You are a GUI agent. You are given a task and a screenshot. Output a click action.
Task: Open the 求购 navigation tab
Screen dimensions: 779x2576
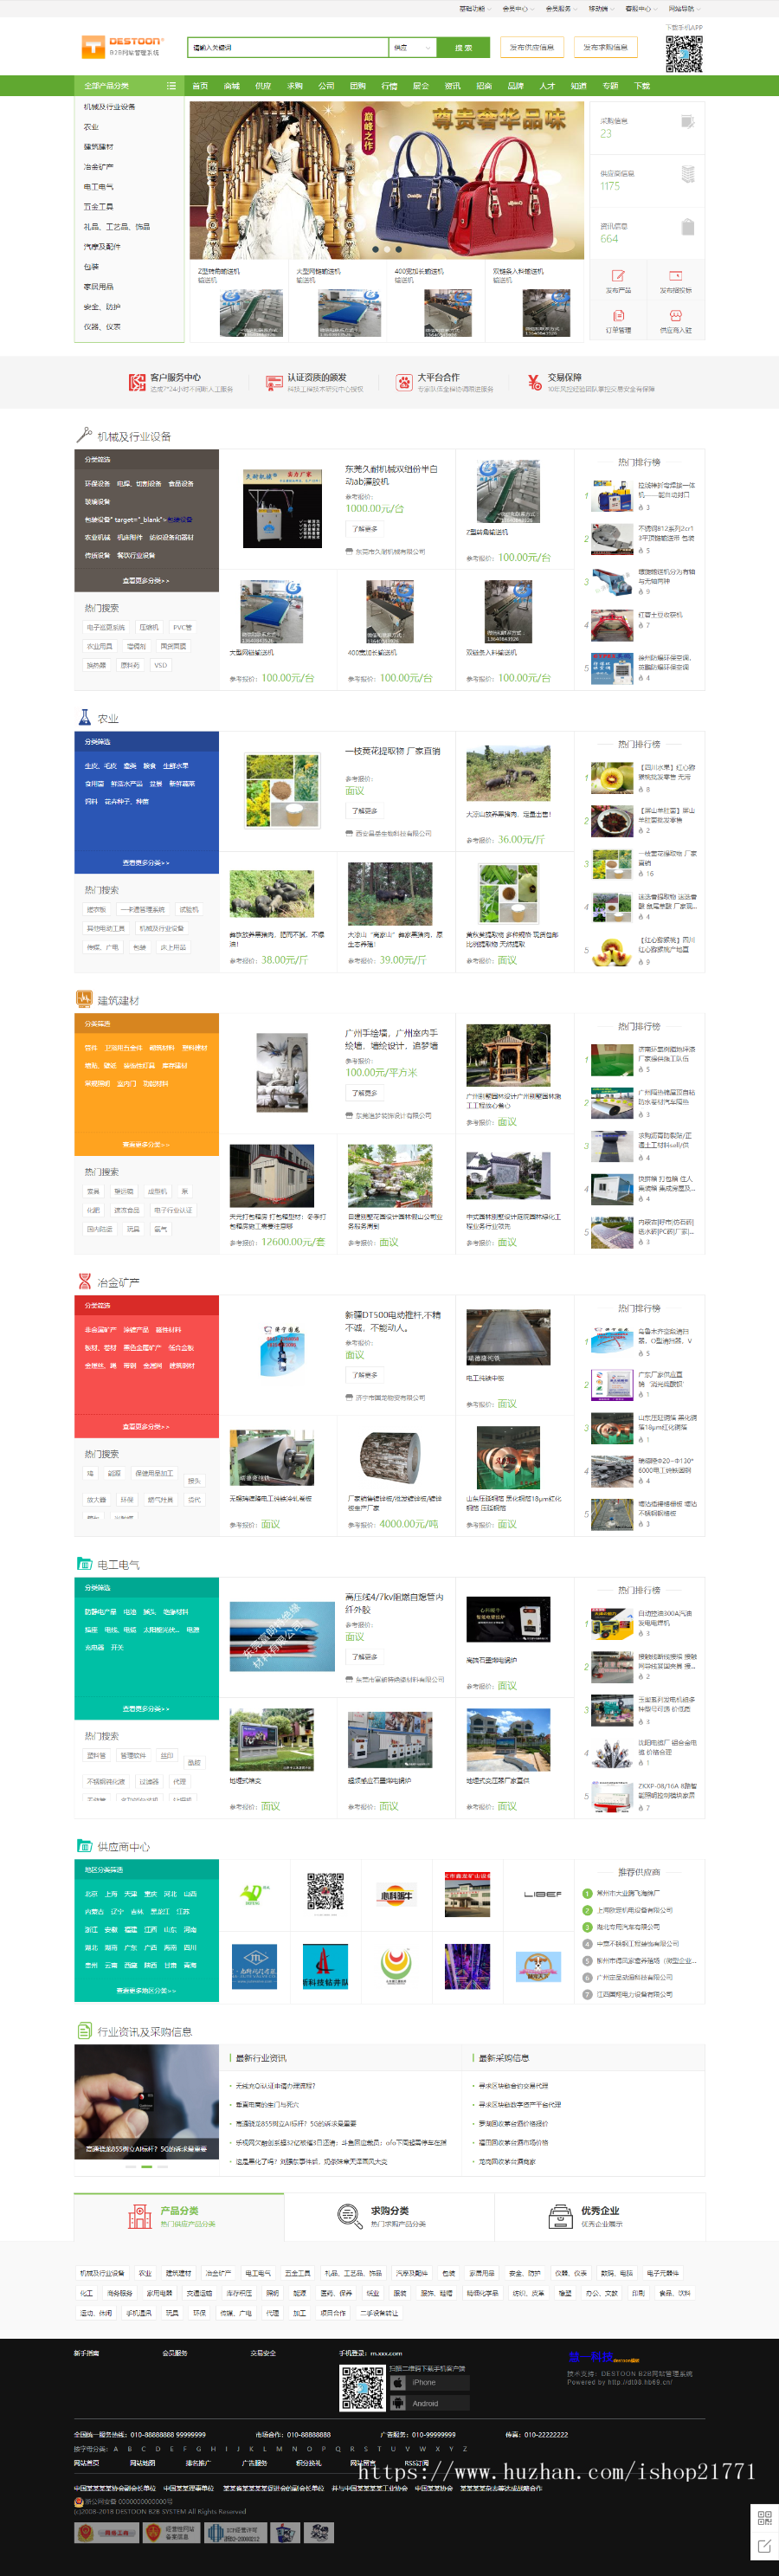tap(295, 86)
